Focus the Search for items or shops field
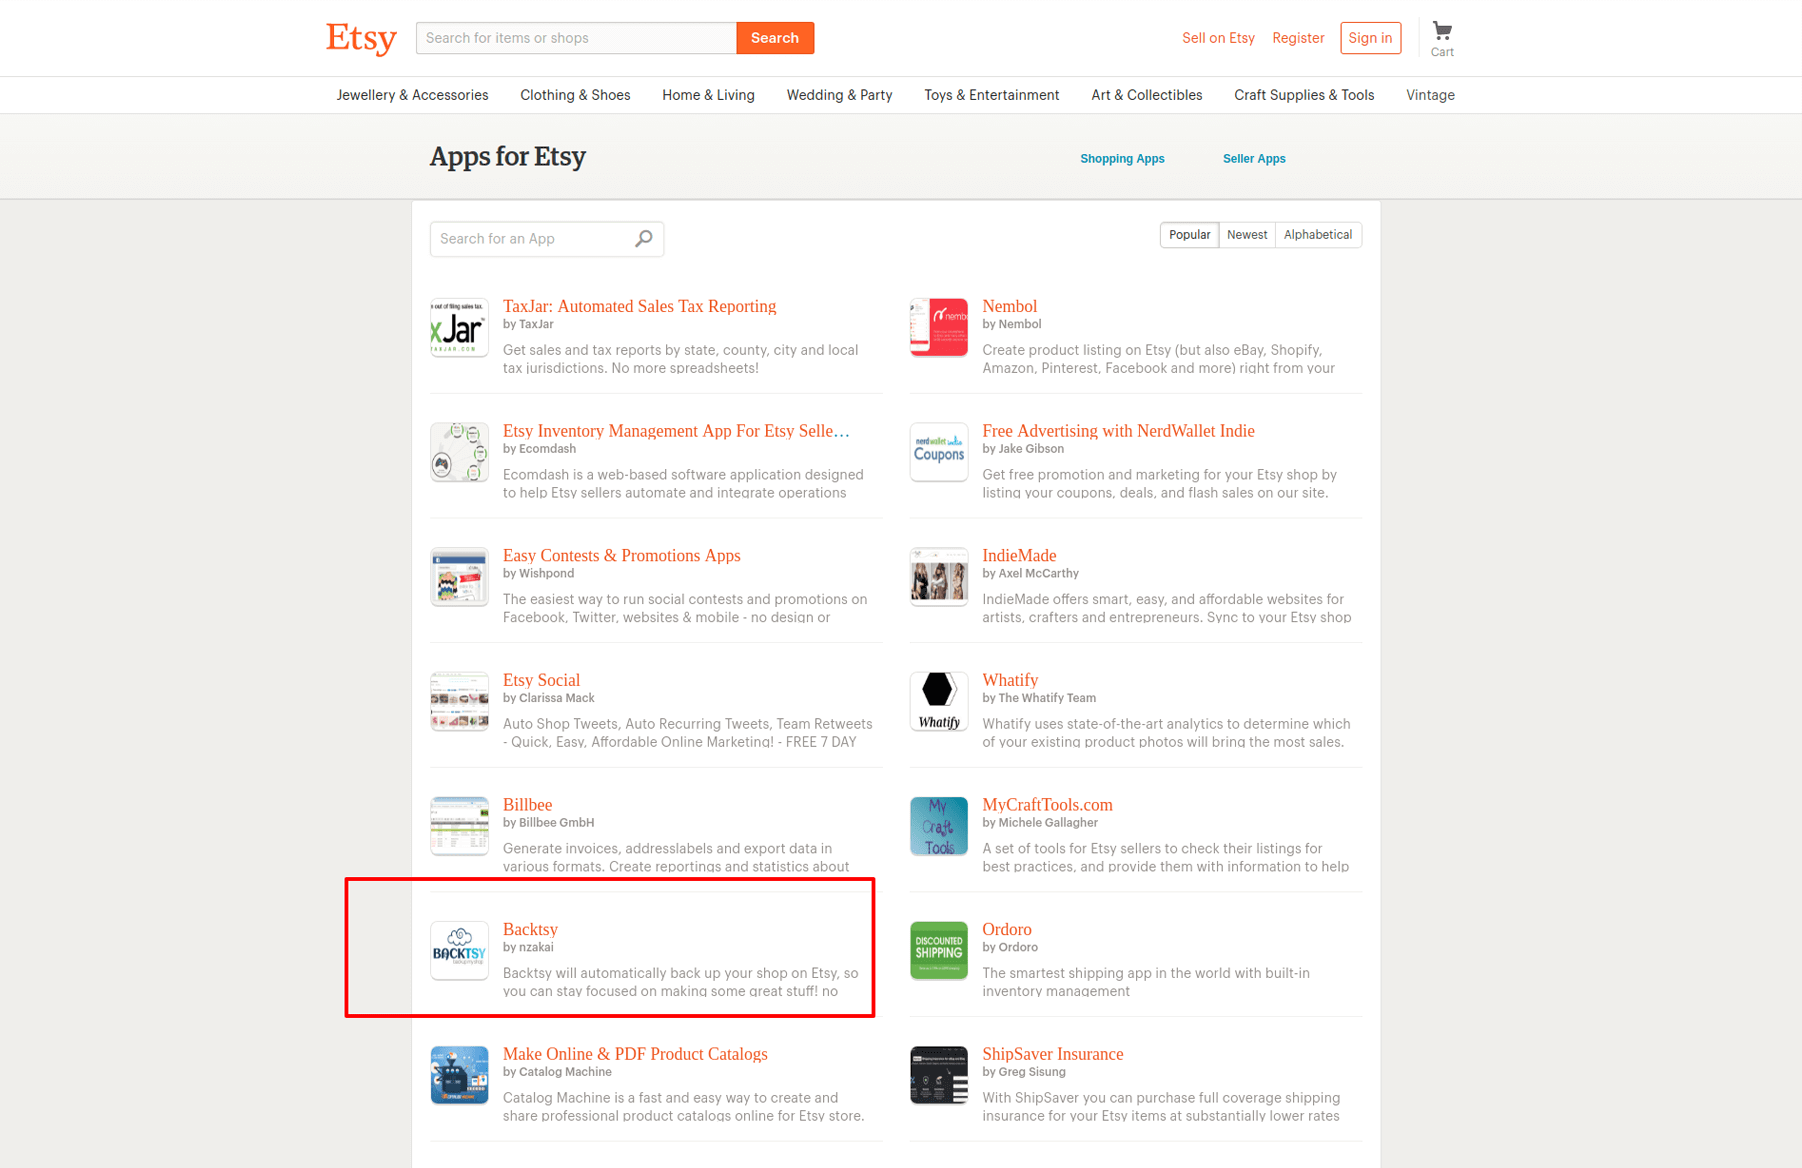 pyautogui.click(x=576, y=38)
